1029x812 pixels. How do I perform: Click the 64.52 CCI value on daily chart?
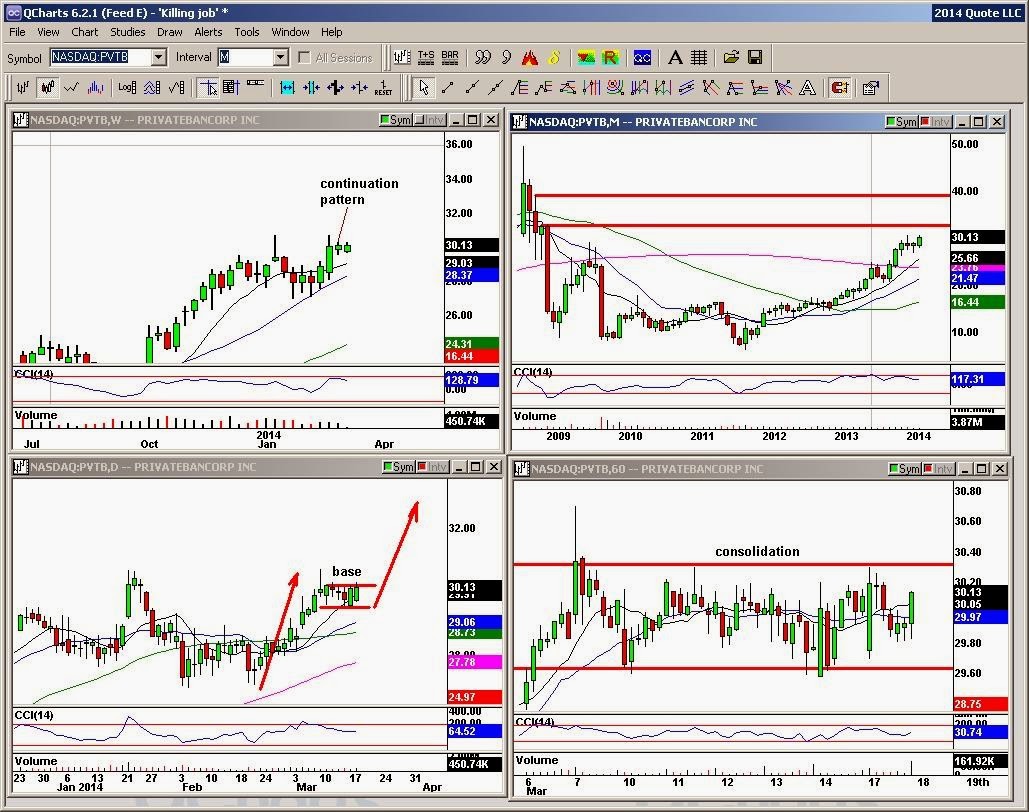(474, 731)
